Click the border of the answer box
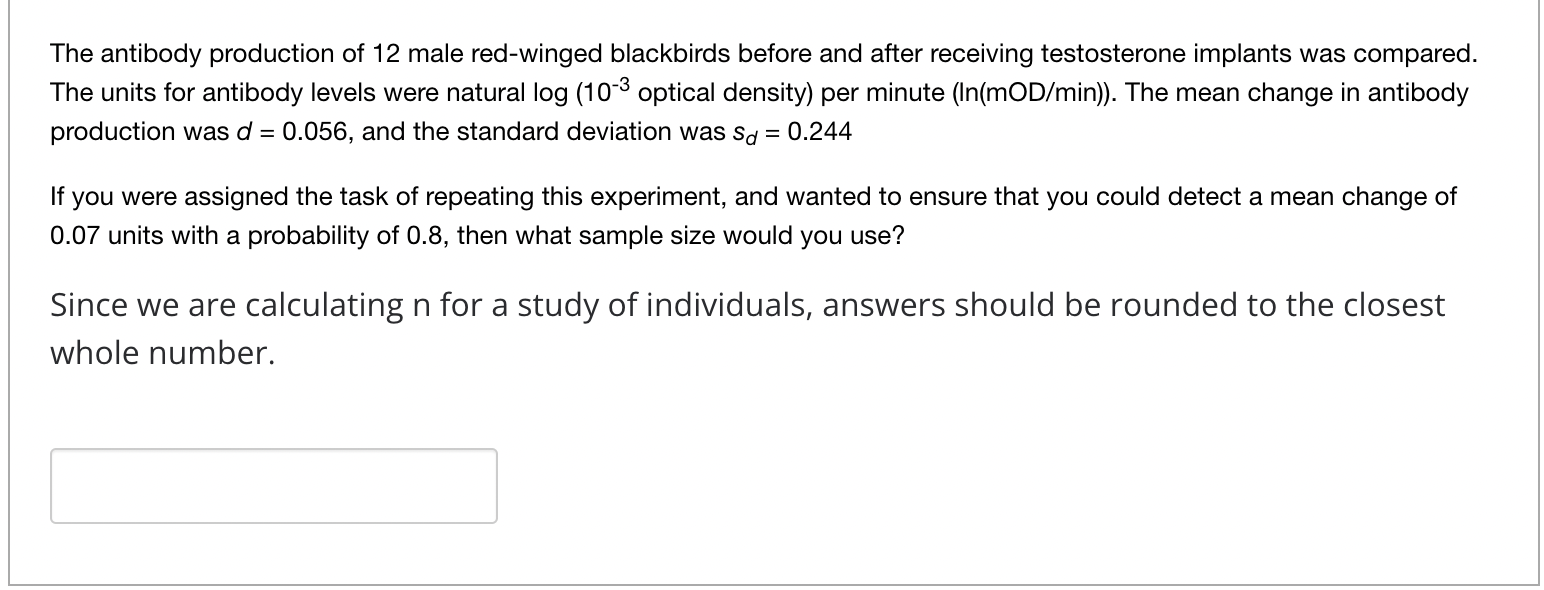Viewport: 1544px width, 590px height. [273, 450]
